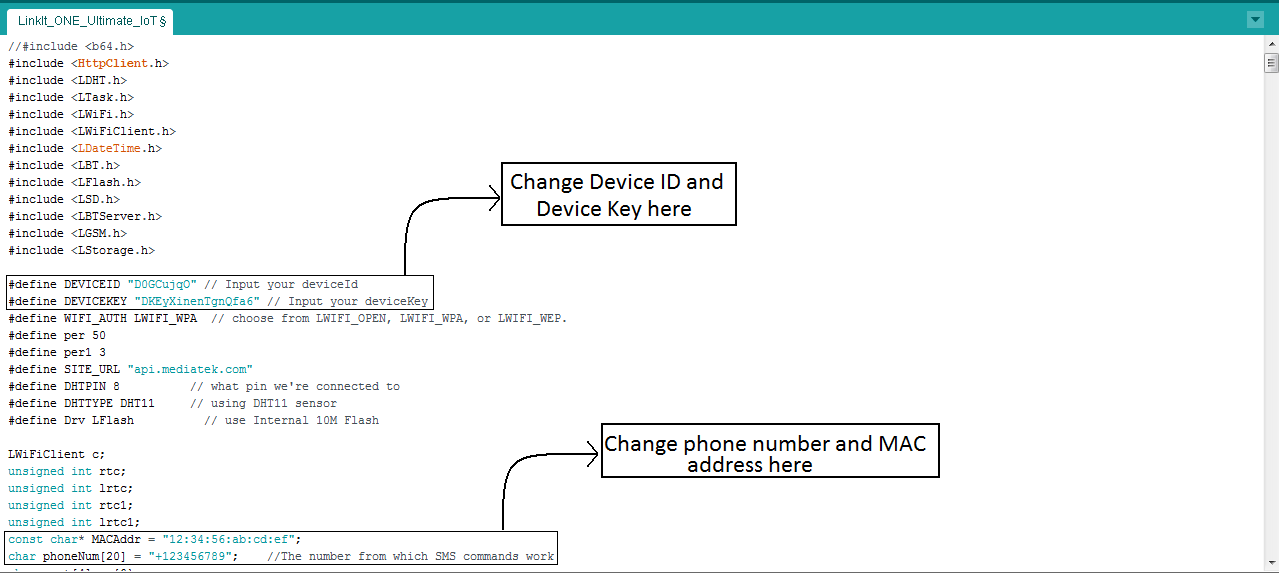Viewport: 1279px width, 573px height.
Task: Place cursor in the DEVICEID string value
Action: pyautogui.click(x=162, y=284)
